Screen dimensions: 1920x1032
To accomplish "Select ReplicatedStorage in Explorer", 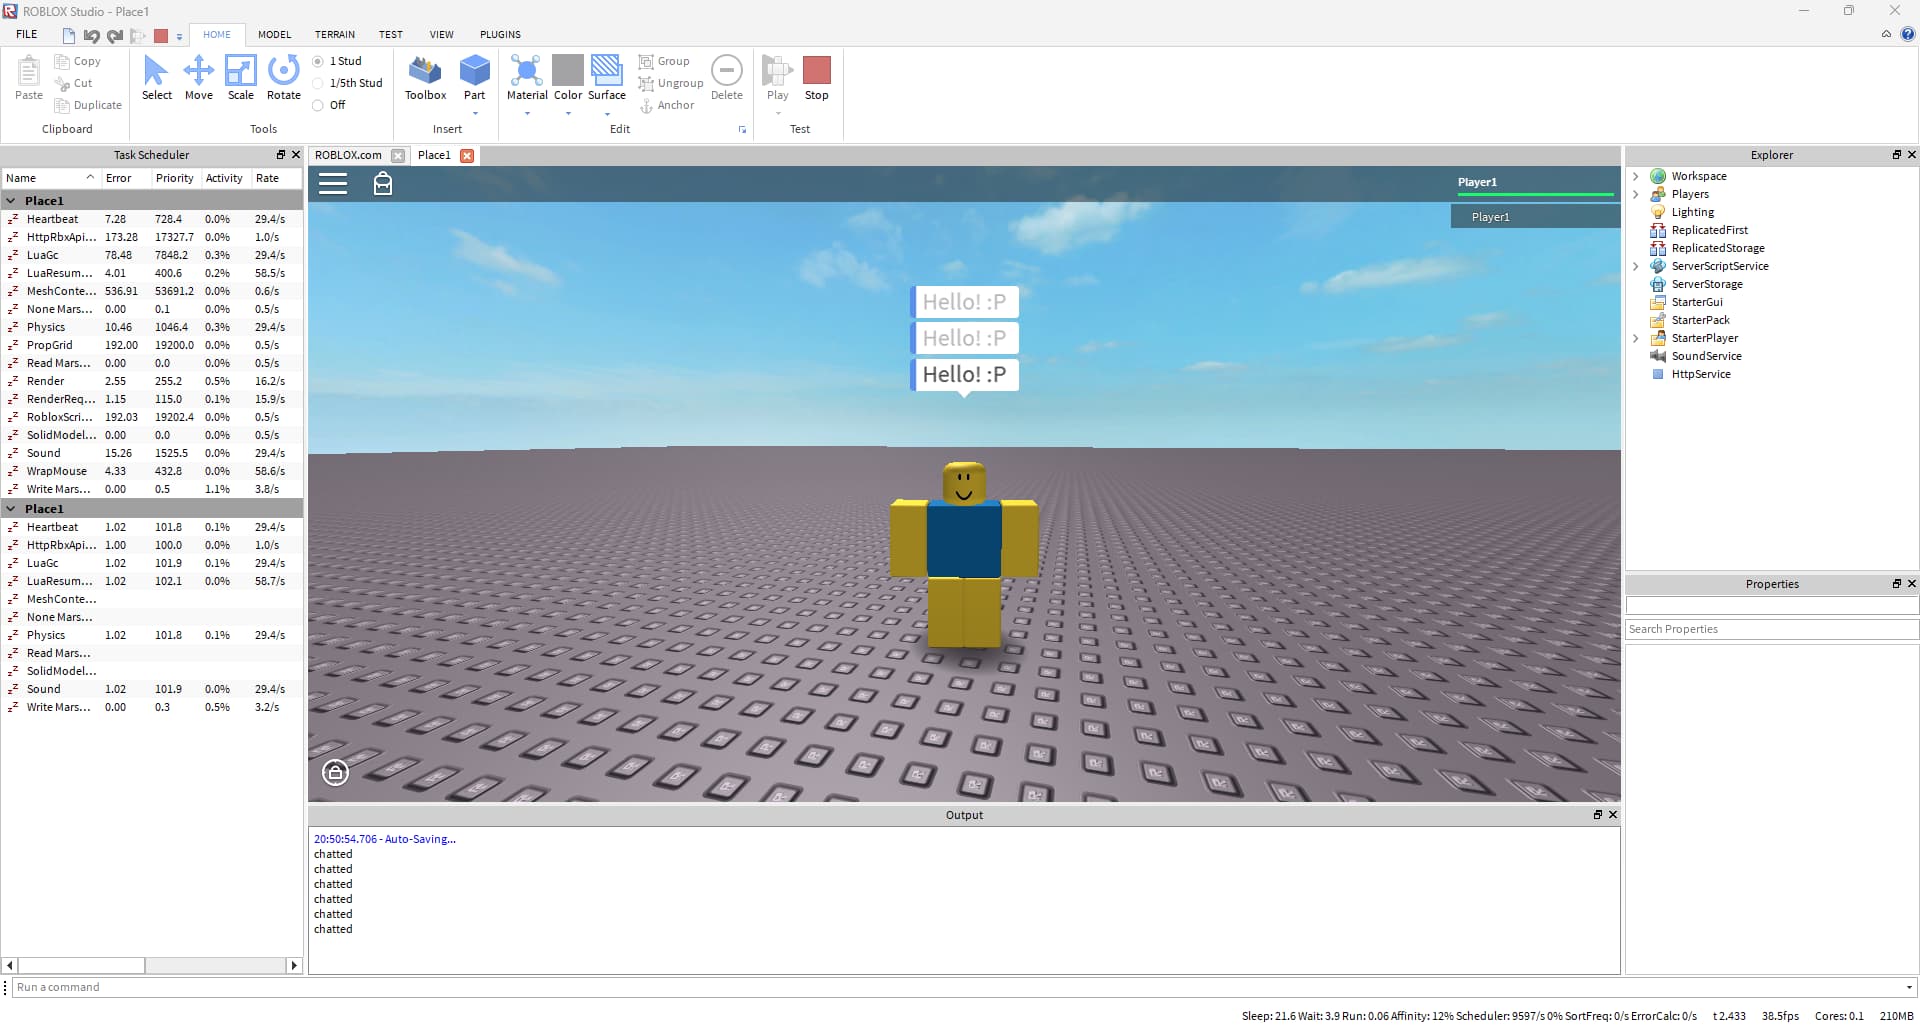I will (1717, 248).
